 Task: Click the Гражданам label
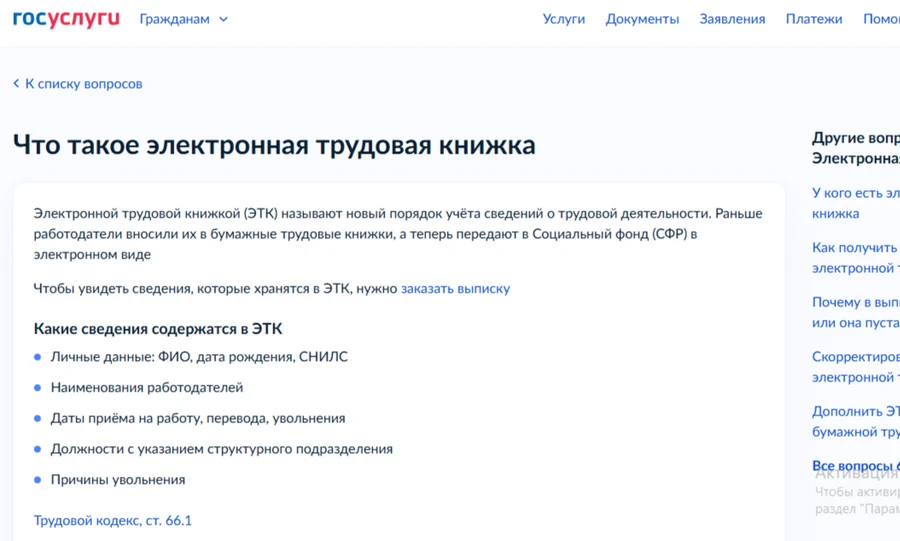(x=174, y=19)
